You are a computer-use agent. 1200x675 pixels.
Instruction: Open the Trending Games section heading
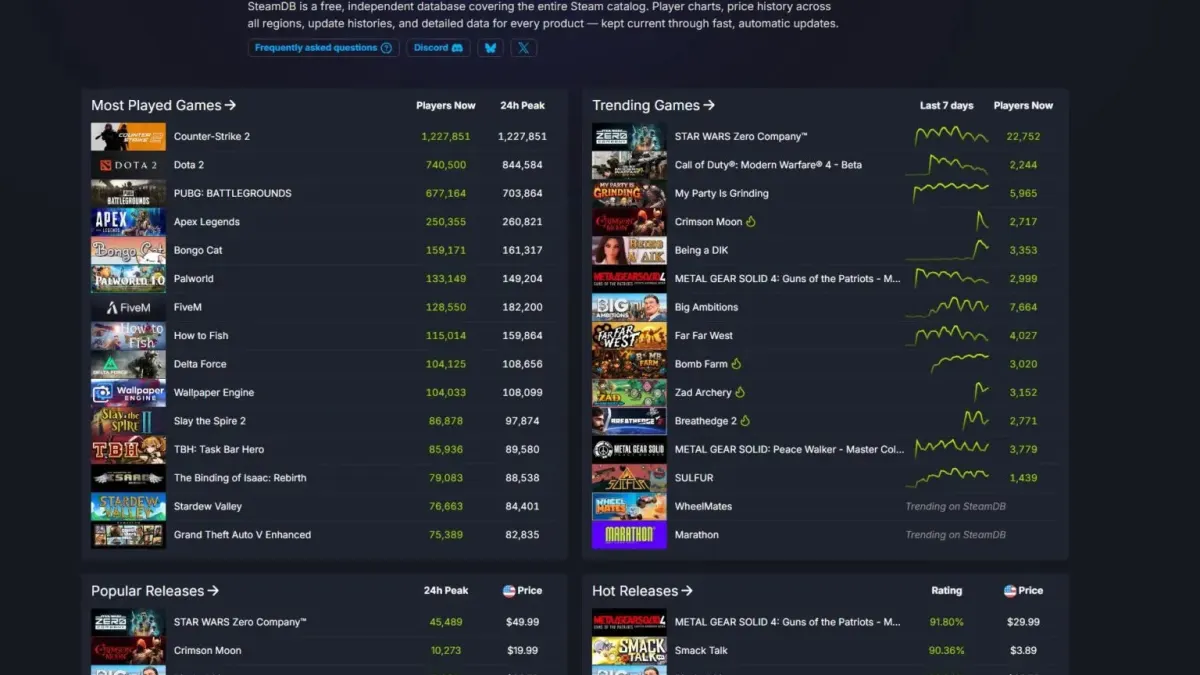tap(653, 105)
